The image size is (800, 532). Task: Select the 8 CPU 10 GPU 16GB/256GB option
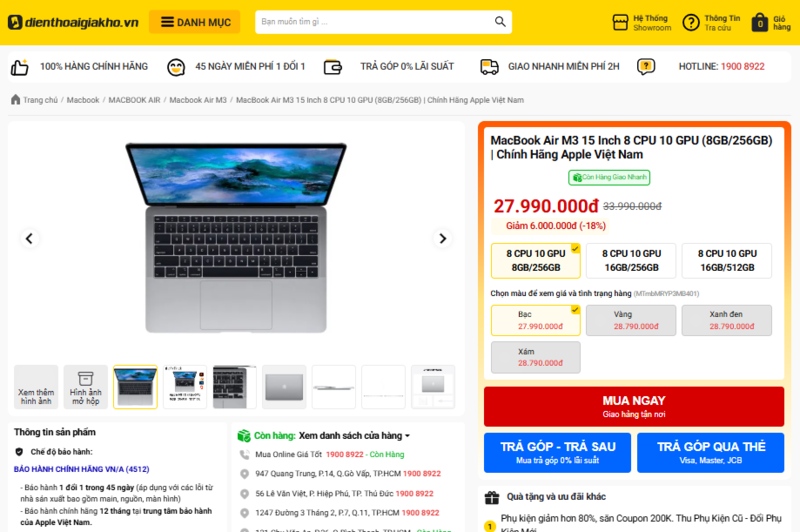(x=631, y=261)
